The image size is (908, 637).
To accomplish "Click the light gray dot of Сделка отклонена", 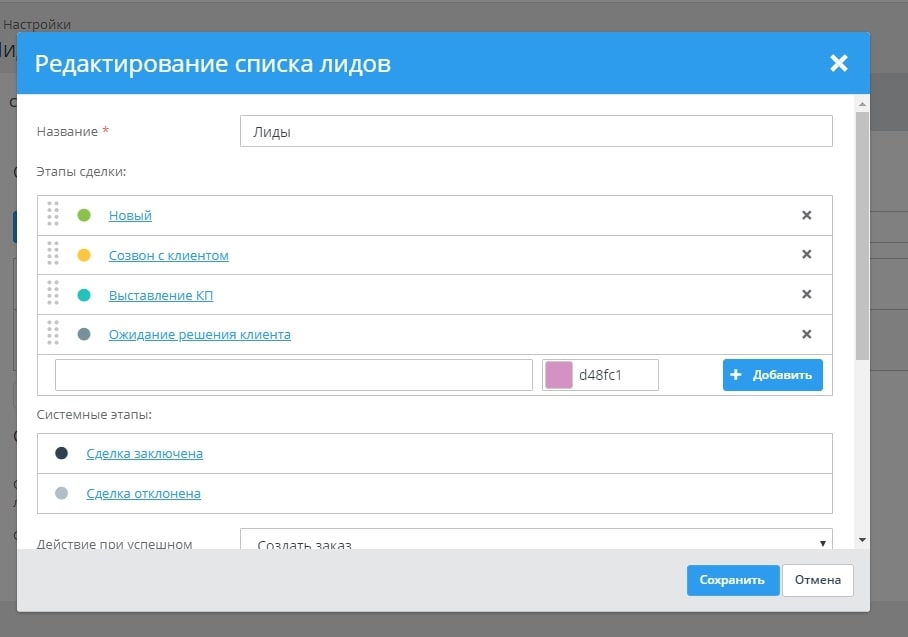I will [61, 493].
